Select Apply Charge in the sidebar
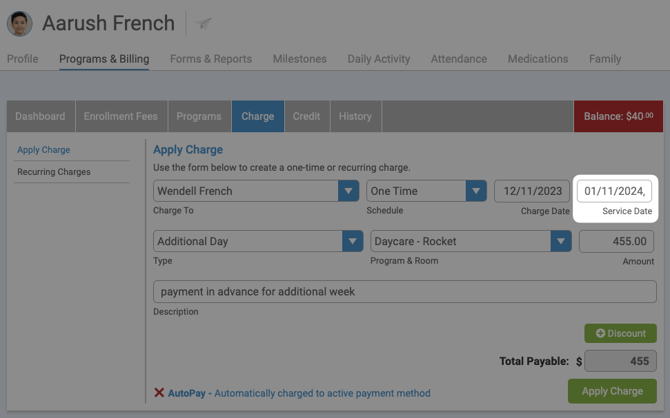Viewport: 670px width, 418px height. (x=44, y=150)
